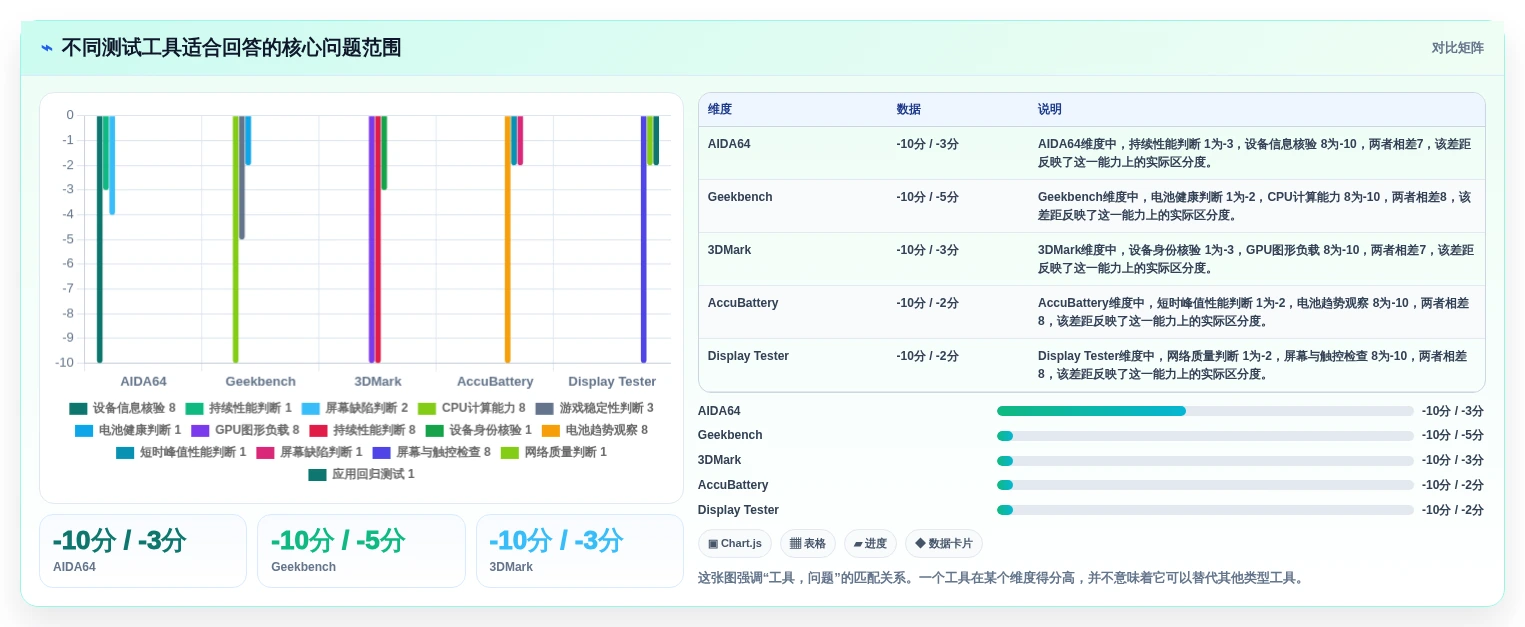Click the lightning icon beside the title

[x=47, y=48]
